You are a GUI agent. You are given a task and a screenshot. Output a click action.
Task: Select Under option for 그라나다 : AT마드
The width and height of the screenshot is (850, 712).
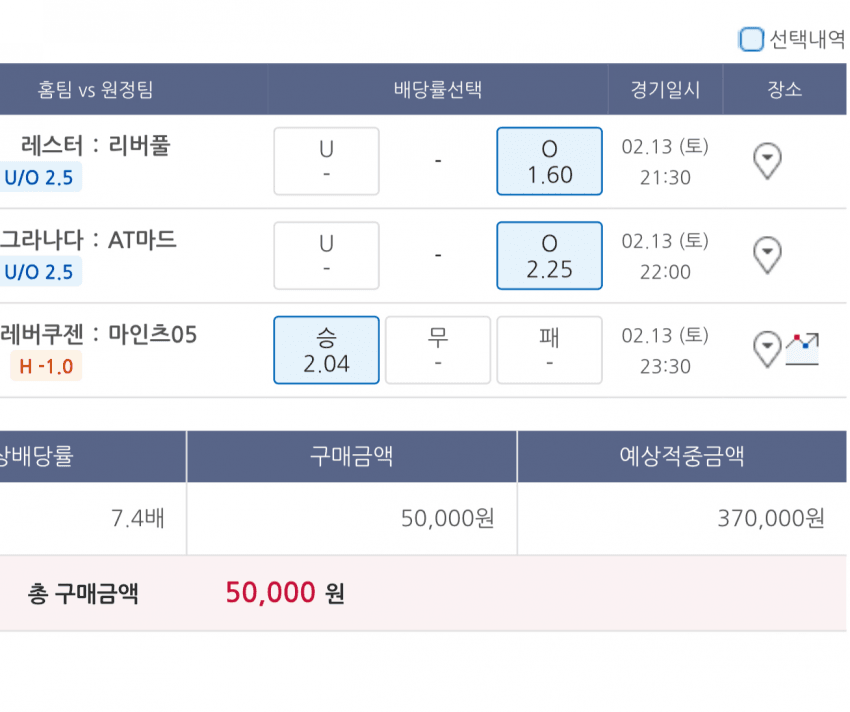(326, 256)
